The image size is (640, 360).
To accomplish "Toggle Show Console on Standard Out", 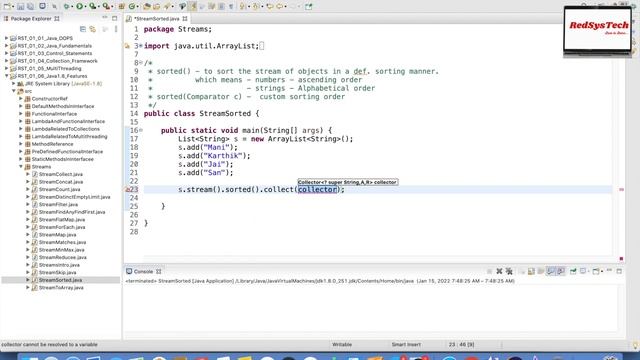I will point(551,271).
